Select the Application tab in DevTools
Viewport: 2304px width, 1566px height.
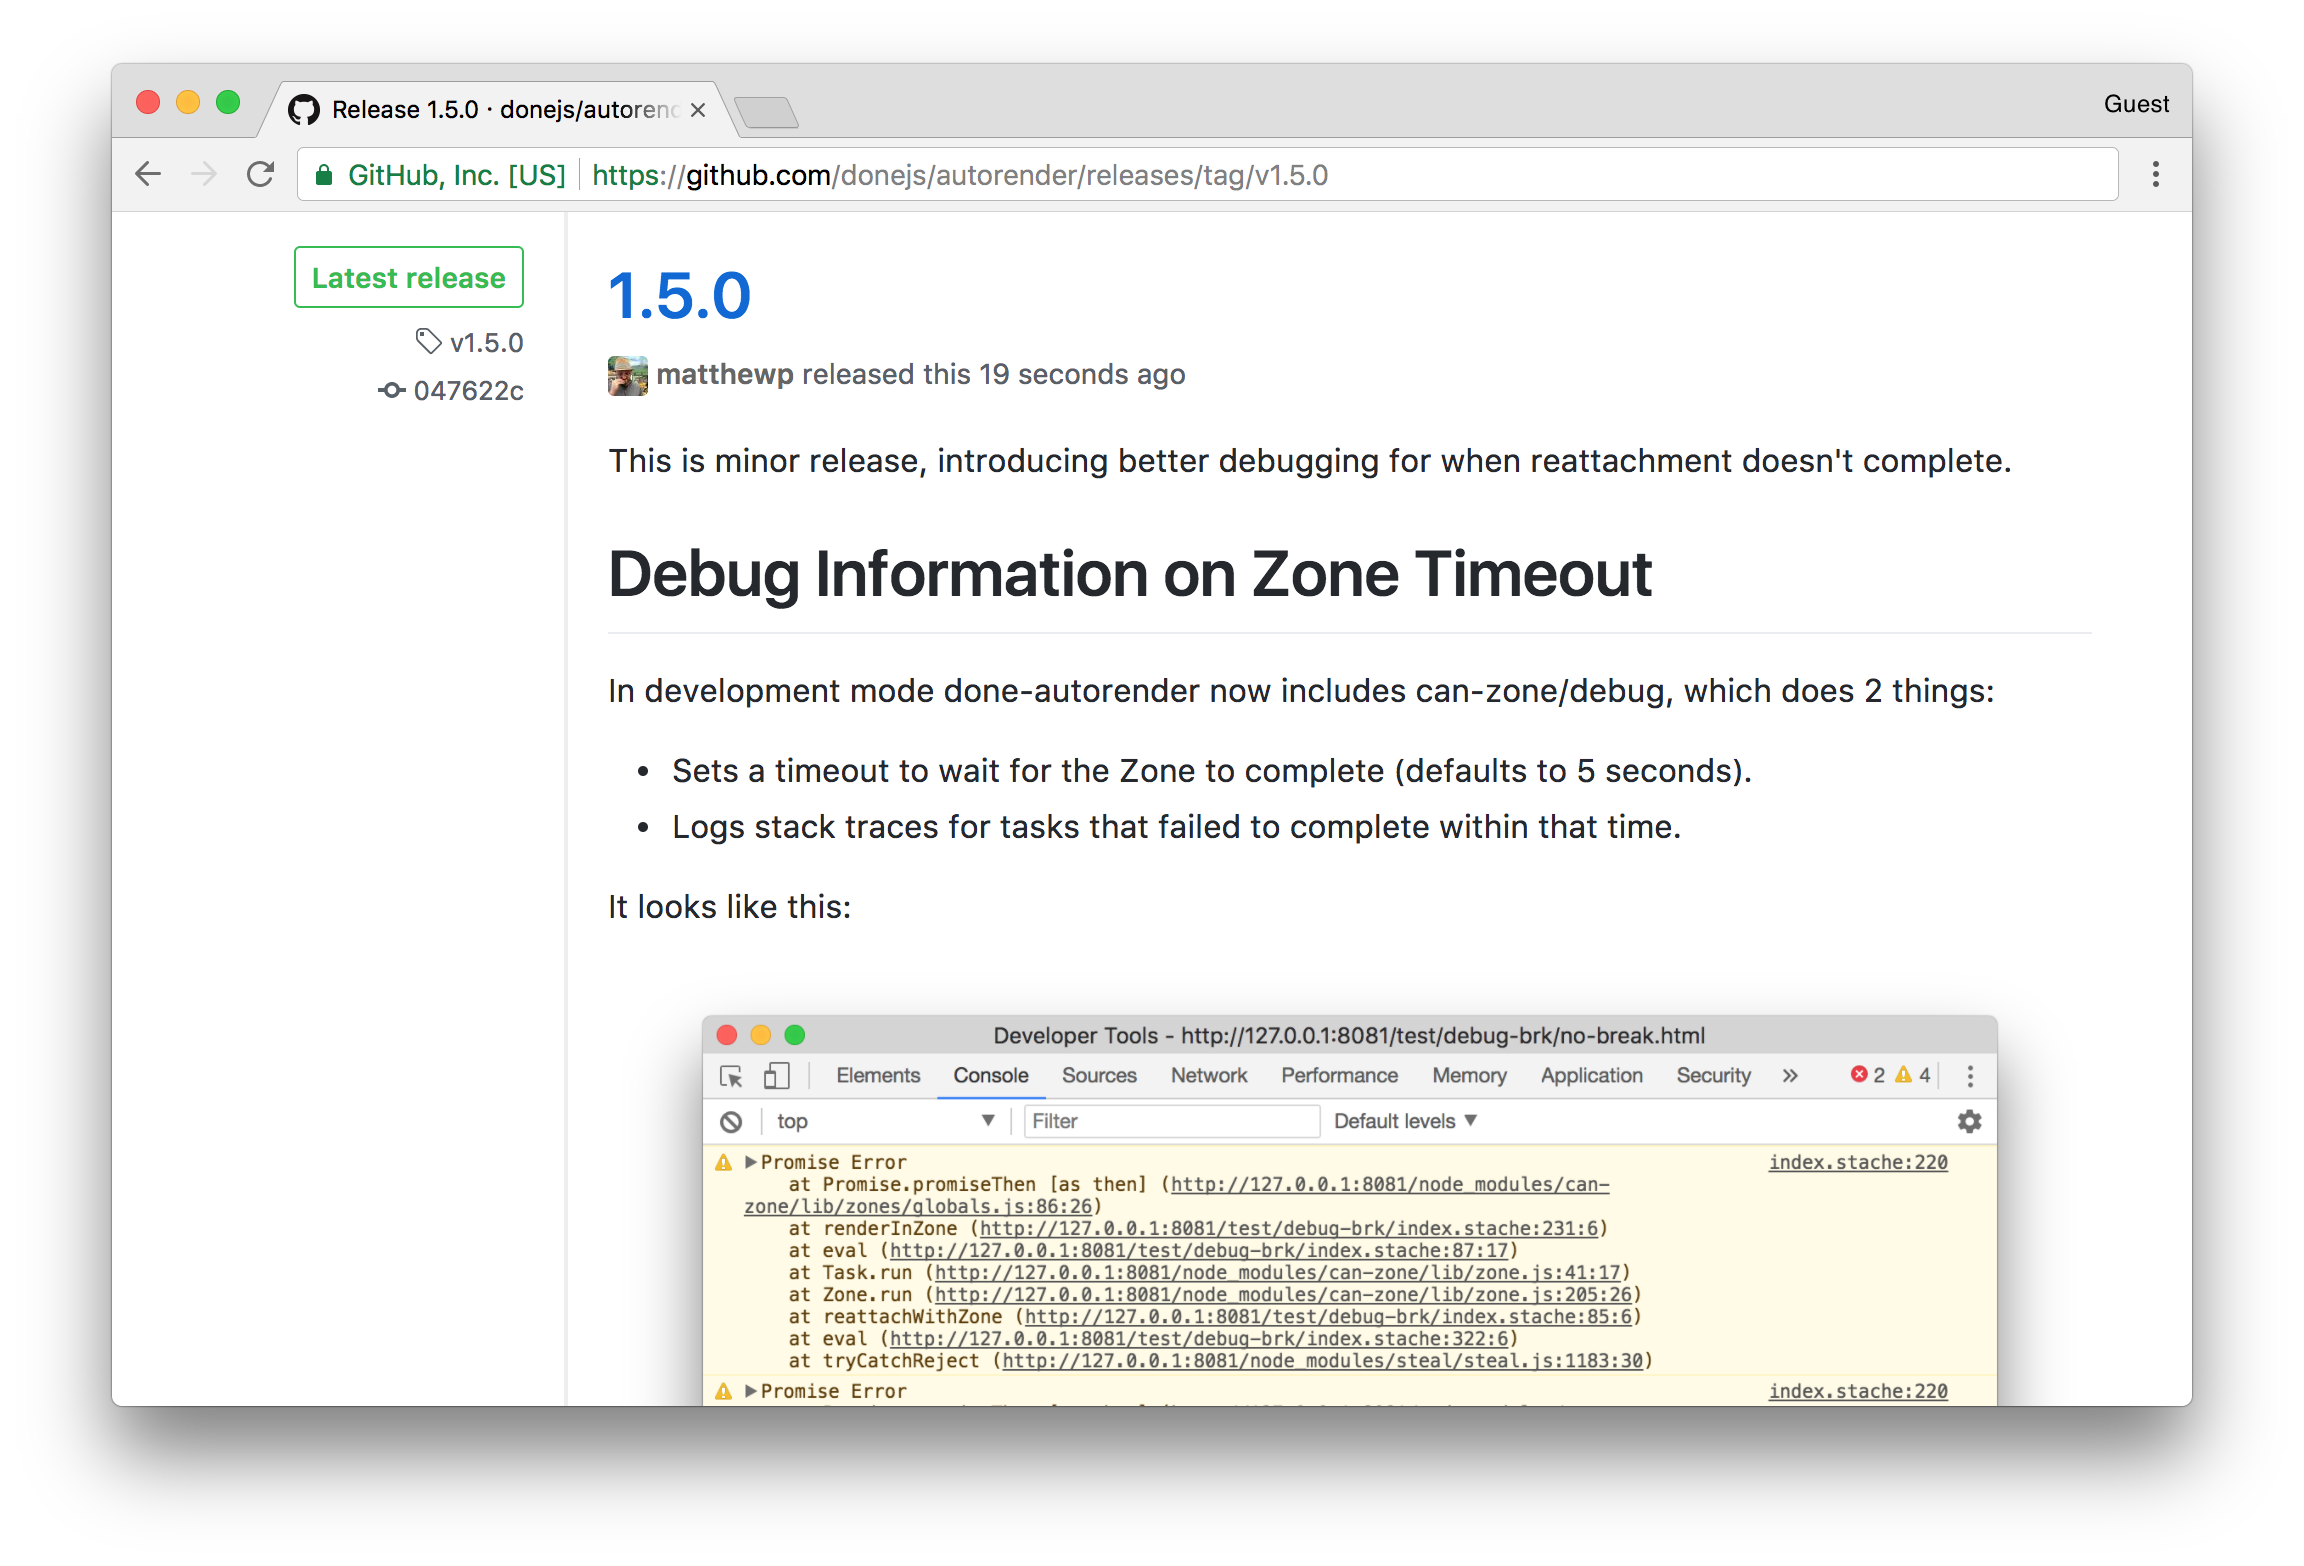[x=1591, y=1076]
